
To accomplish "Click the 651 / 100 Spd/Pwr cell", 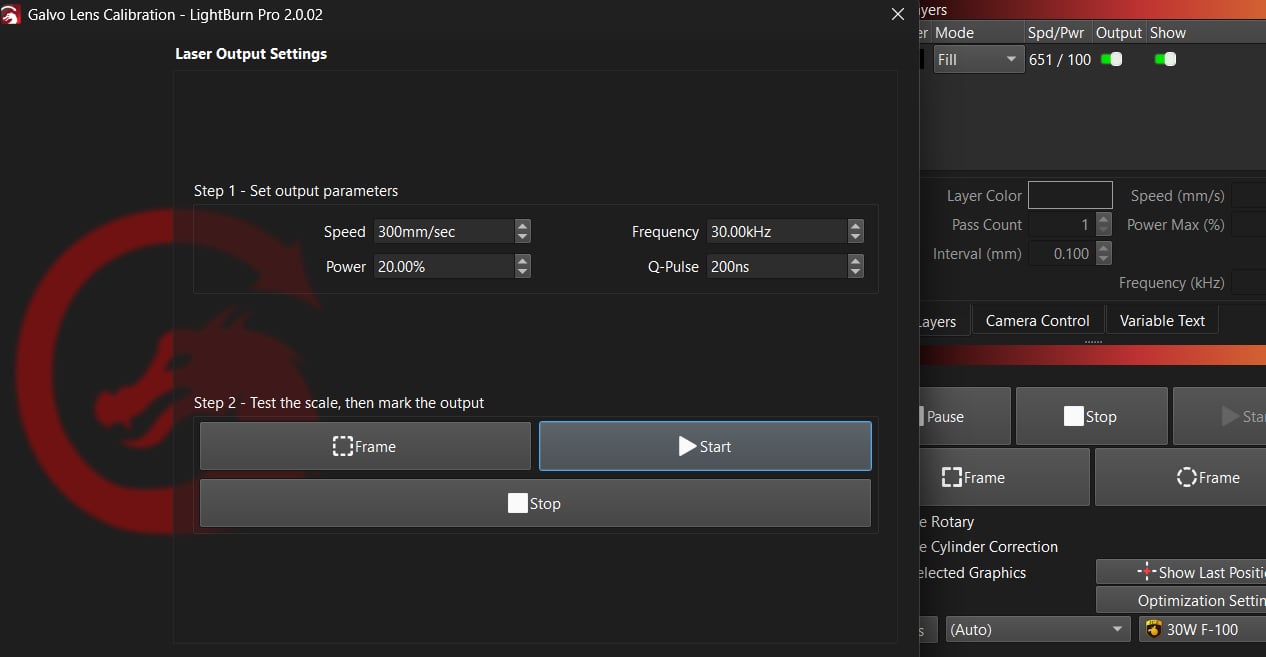I will pos(1059,60).
